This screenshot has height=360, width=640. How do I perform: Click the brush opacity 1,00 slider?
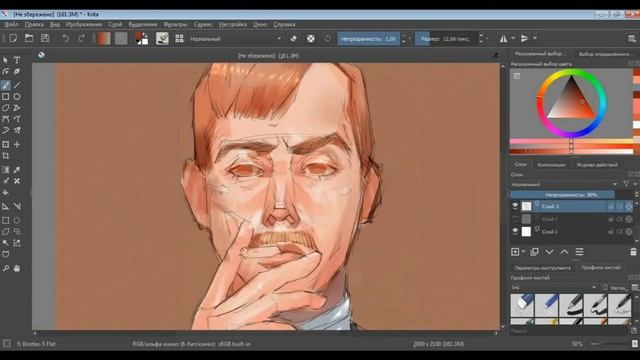tap(369, 39)
